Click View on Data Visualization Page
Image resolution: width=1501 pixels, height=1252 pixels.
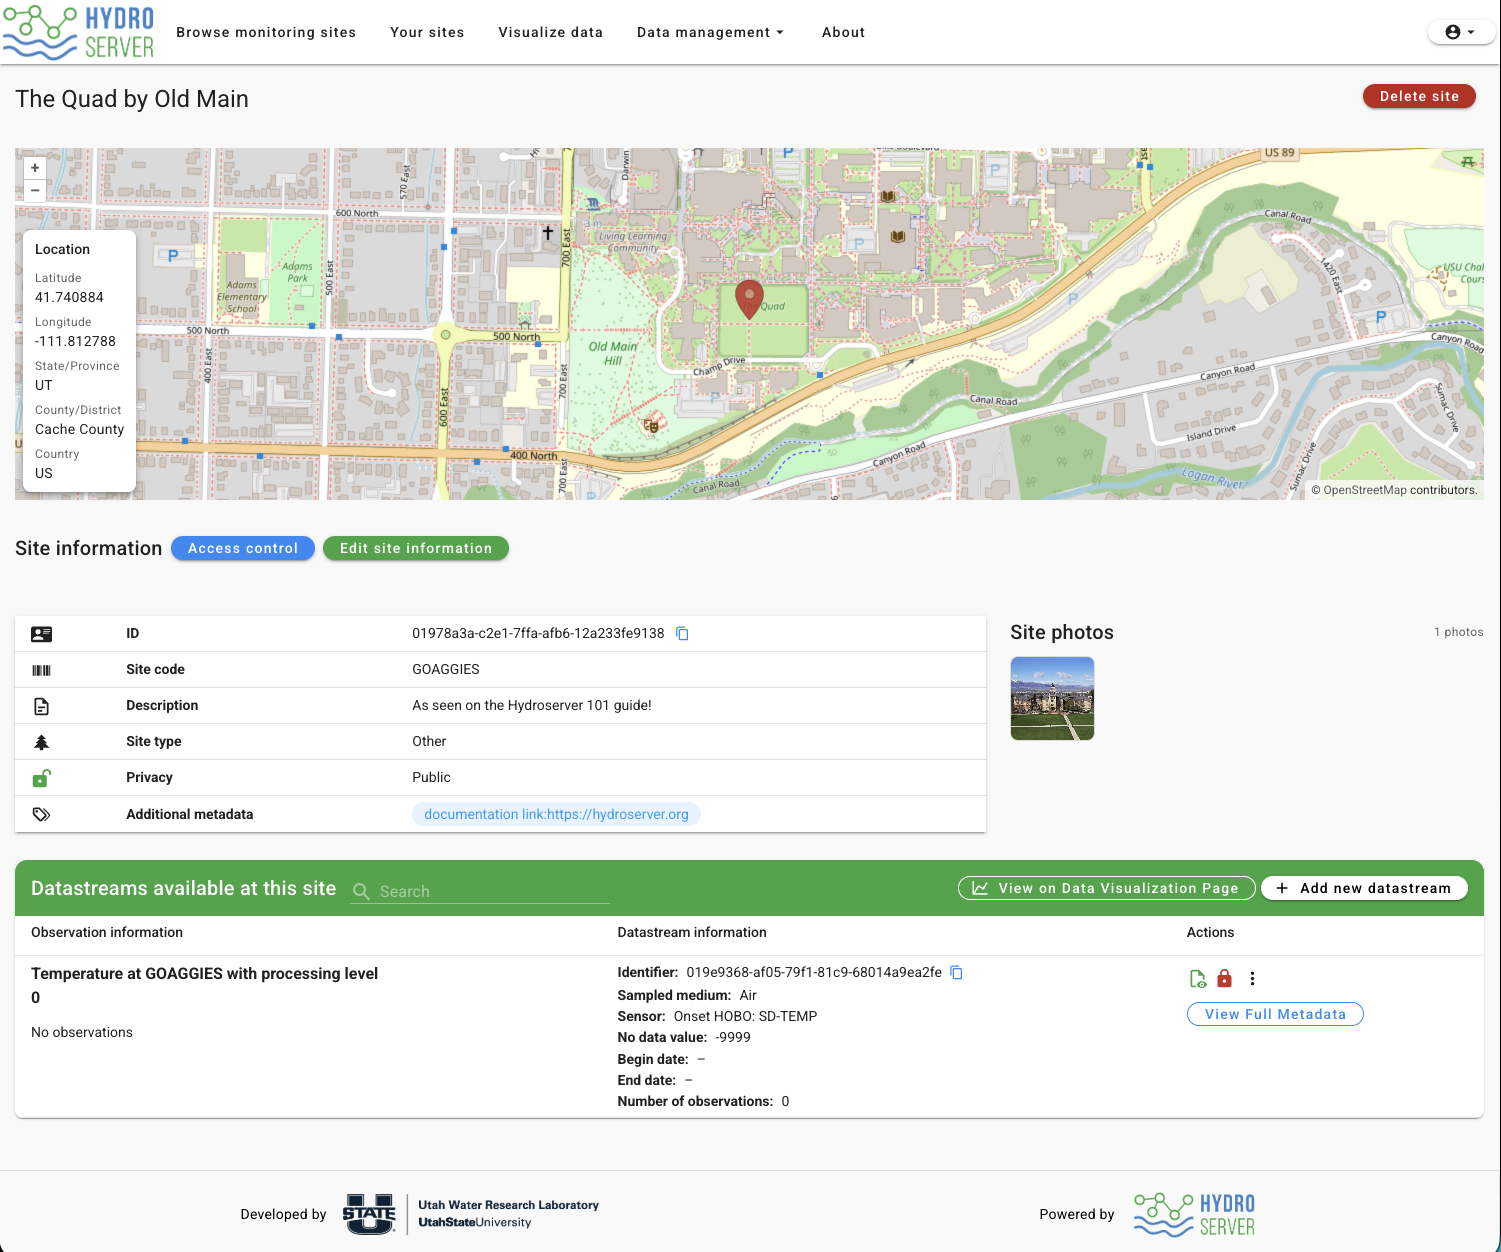(x=1107, y=888)
